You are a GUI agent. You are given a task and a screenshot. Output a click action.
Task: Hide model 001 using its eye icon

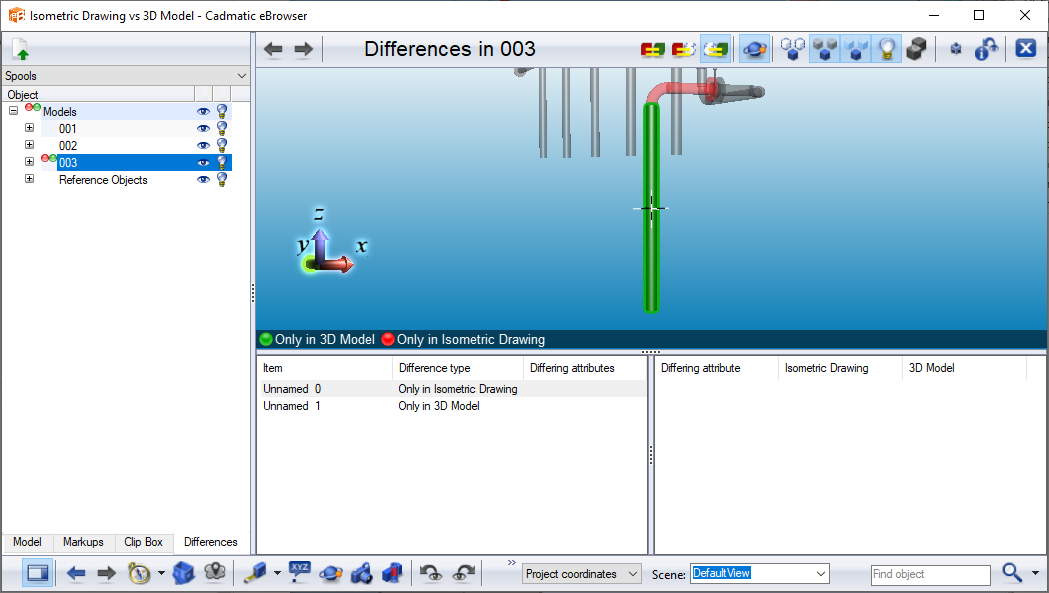tap(204, 129)
